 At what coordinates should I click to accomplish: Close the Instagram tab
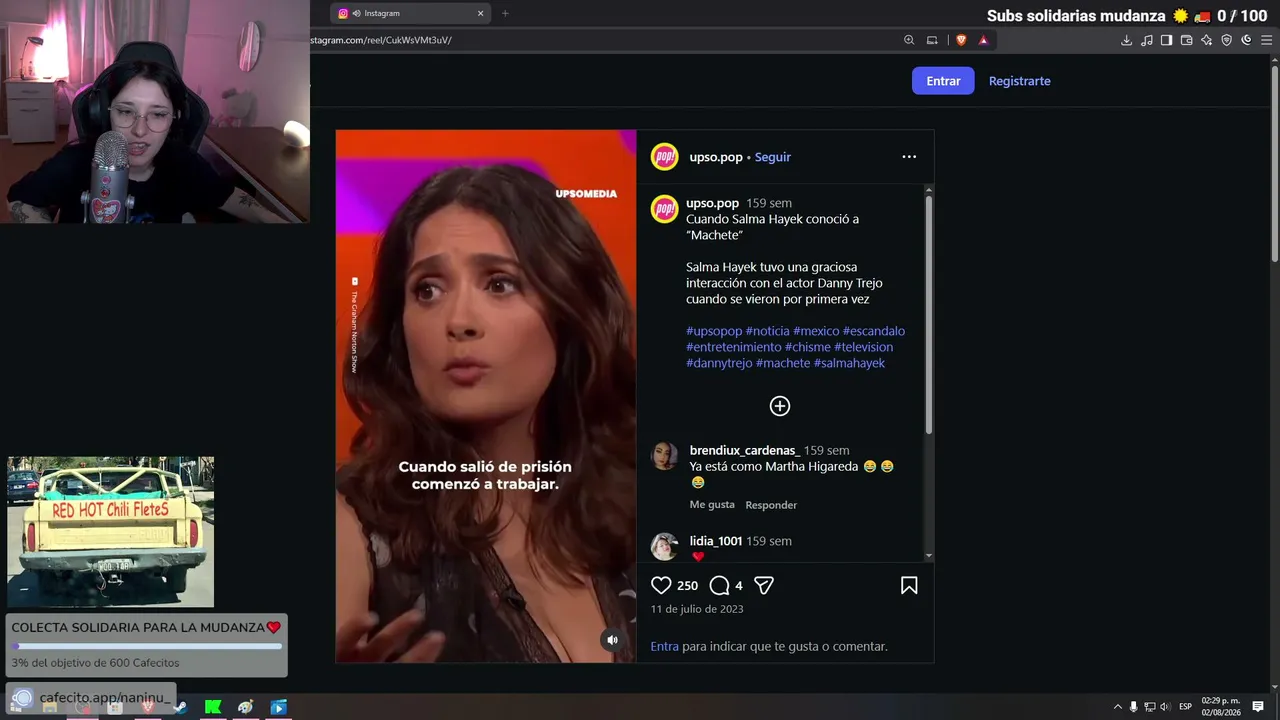click(x=480, y=13)
